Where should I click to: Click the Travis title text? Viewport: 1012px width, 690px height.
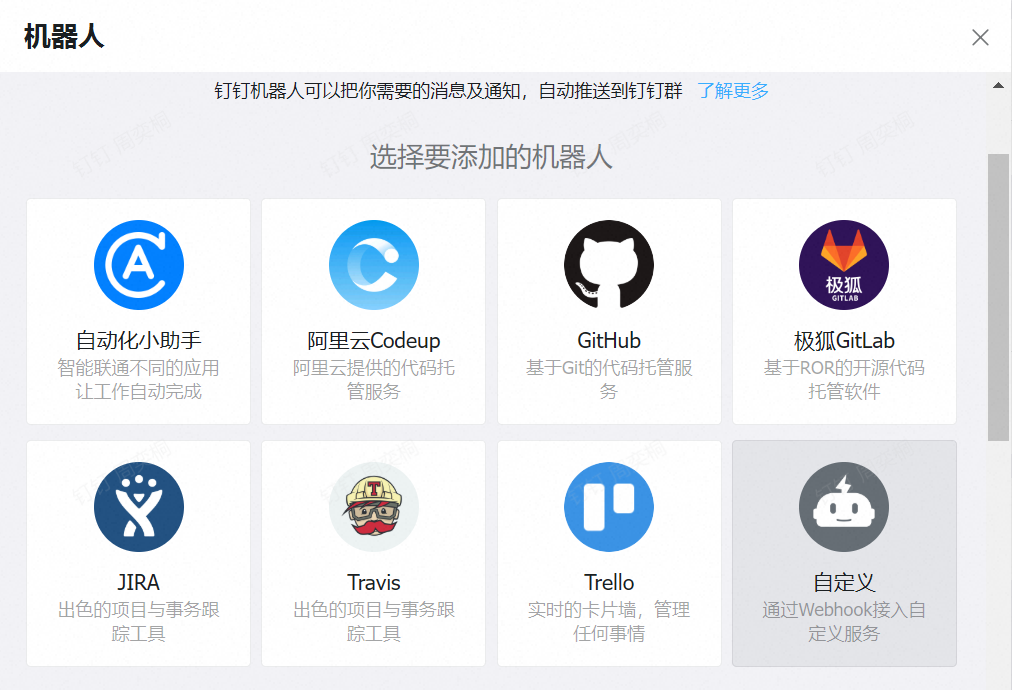click(374, 582)
